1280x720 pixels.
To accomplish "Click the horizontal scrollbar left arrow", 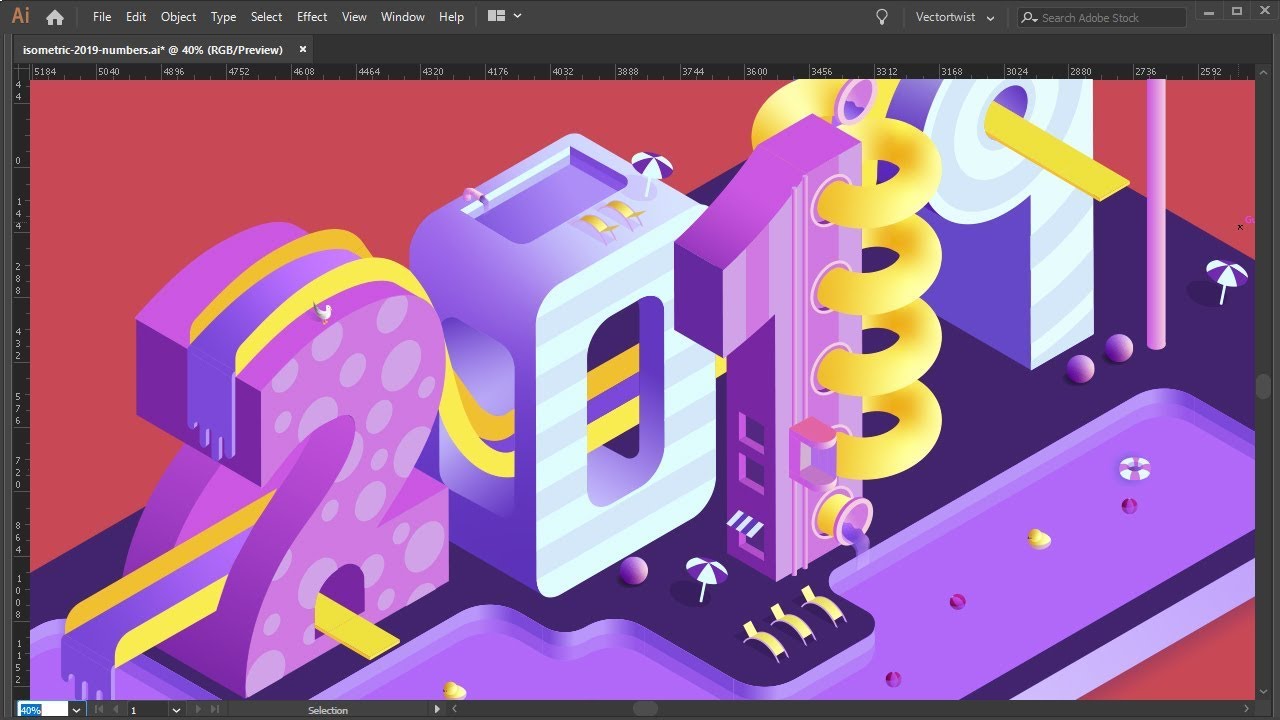I will pos(452,709).
